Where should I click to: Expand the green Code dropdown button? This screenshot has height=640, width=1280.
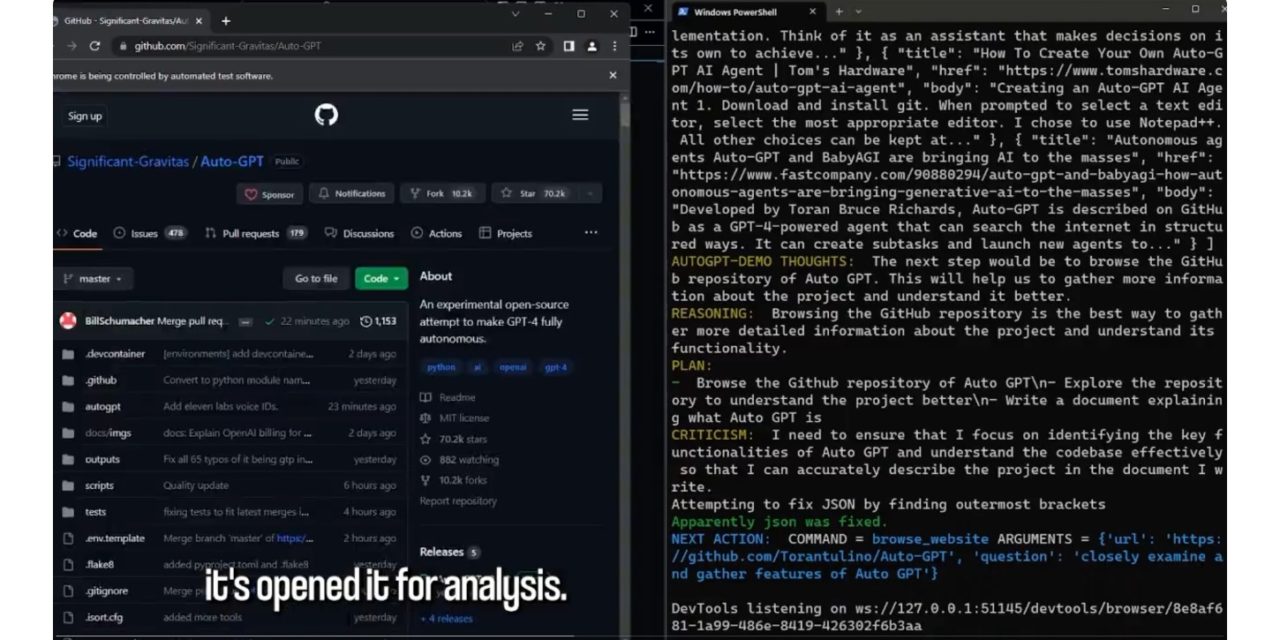click(381, 279)
